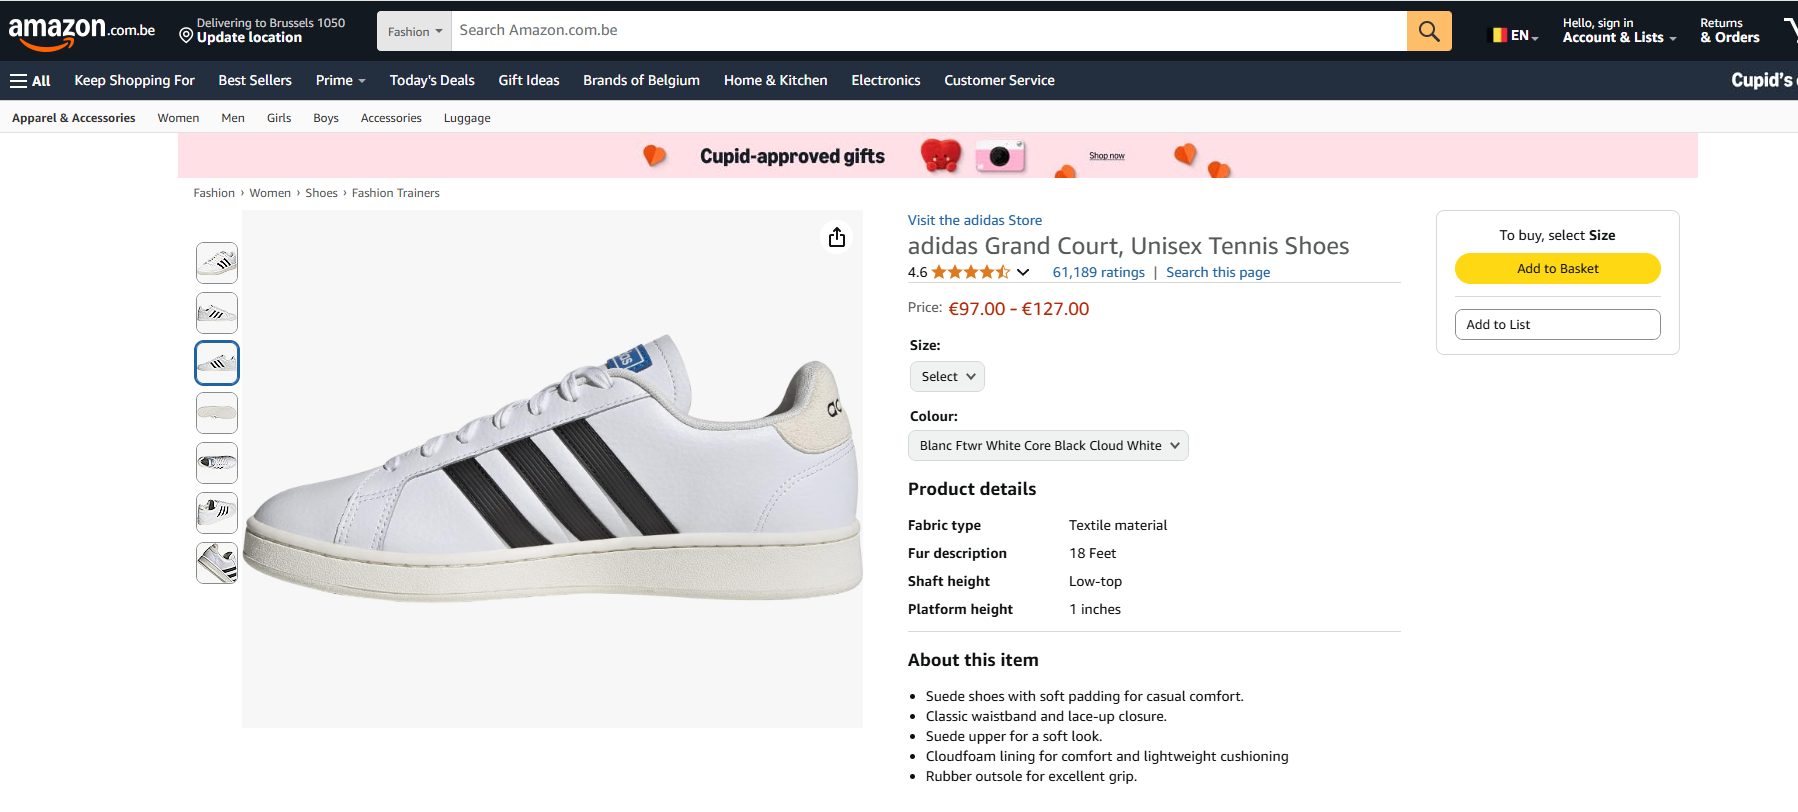Click the star rating icons
The width and height of the screenshot is (1798, 812).
pos(970,272)
